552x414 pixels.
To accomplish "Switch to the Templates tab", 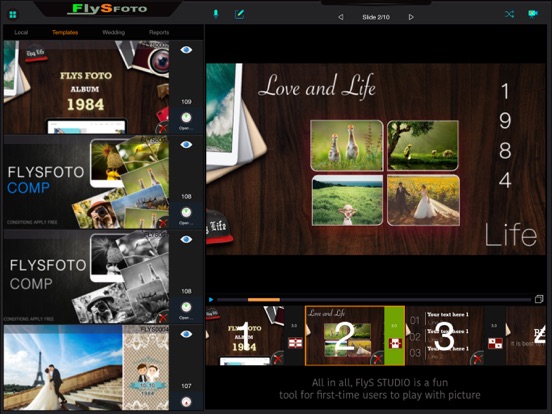I will pos(65,32).
